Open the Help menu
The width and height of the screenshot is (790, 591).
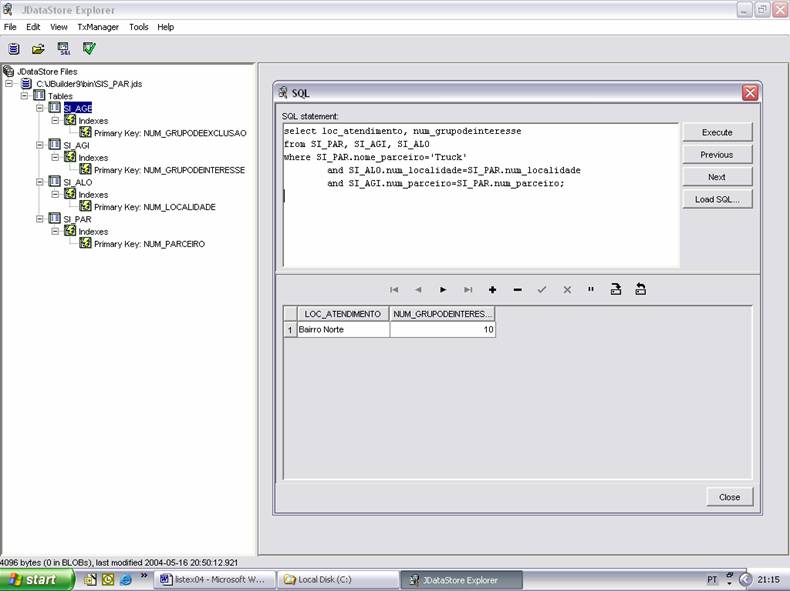click(x=166, y=27)
